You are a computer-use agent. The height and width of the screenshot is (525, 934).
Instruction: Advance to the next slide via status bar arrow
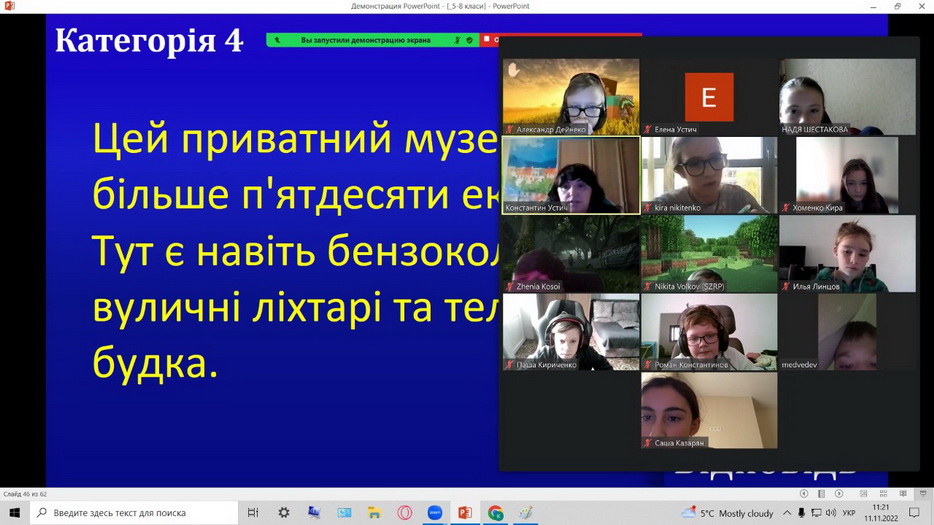(840, 494)
